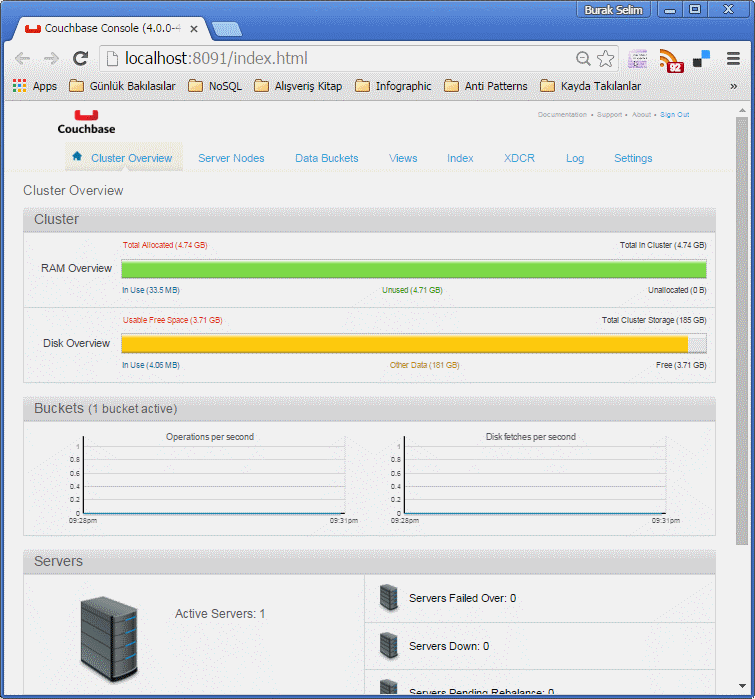Click the Burak Selim profile button
The height and width of the screenshot is (699, 755).
tap(613, 10)
